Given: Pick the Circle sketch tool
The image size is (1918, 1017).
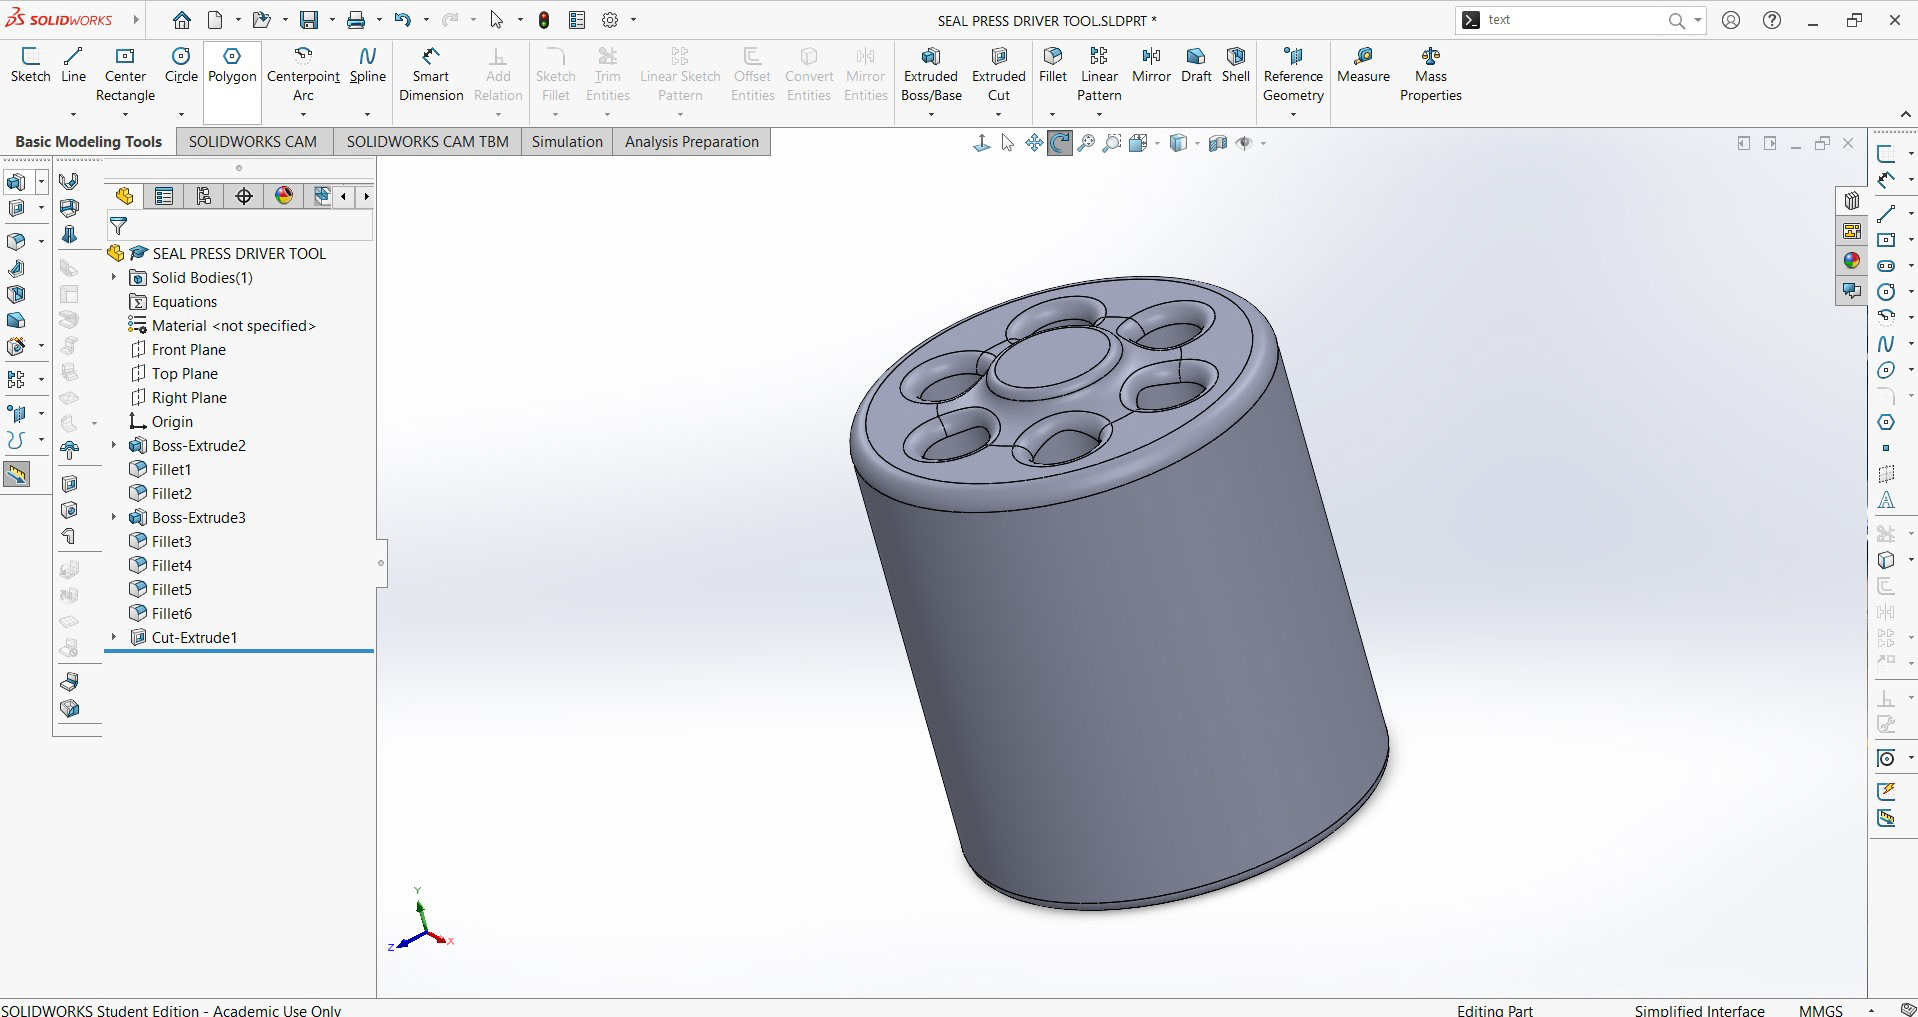Looking at the screenshot, I should click(x=181, y=65).
